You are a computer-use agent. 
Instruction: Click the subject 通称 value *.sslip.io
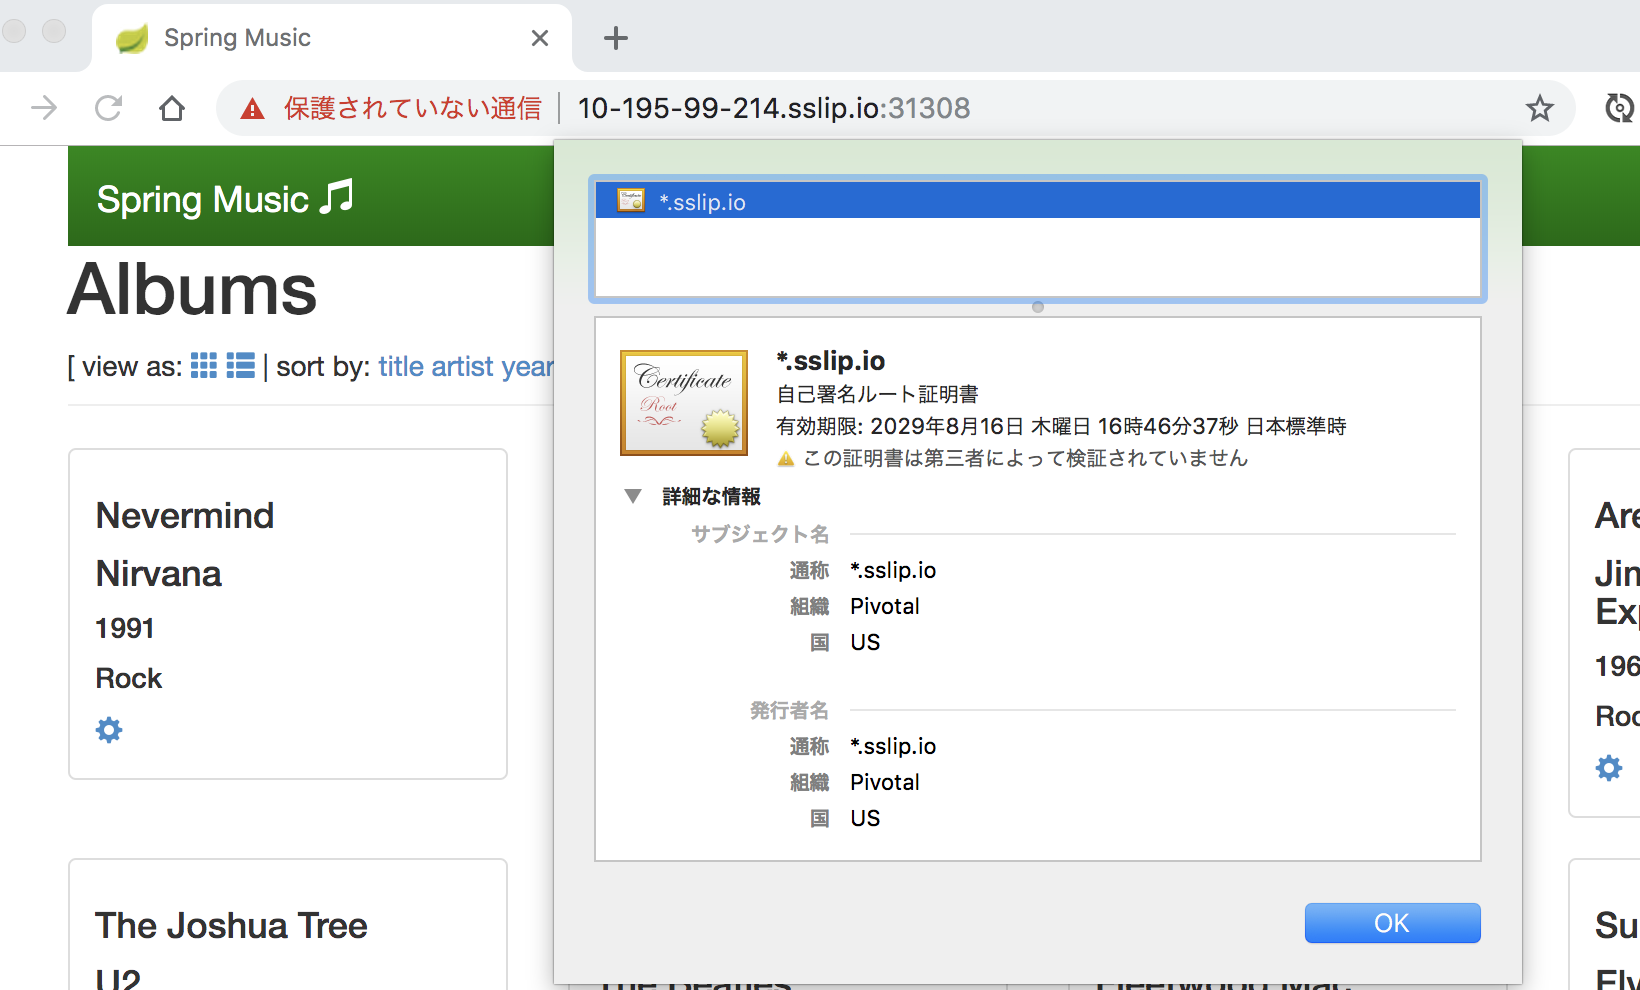pyautogui.click(x=893, y=570)
